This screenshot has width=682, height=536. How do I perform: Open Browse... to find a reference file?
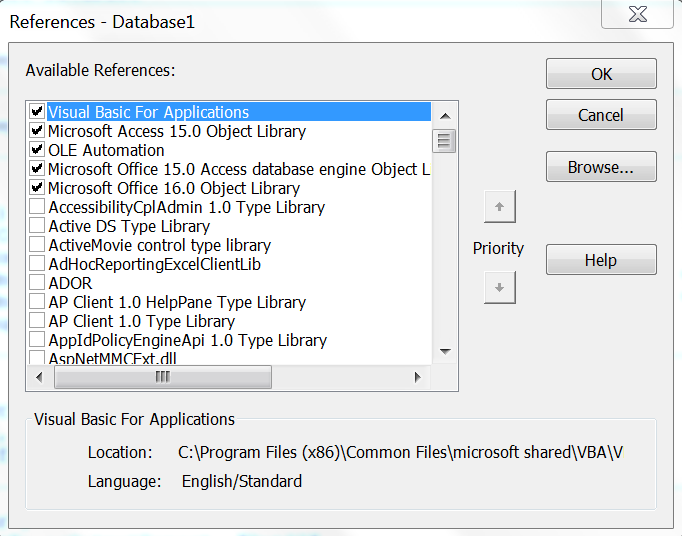click(602, 167)
